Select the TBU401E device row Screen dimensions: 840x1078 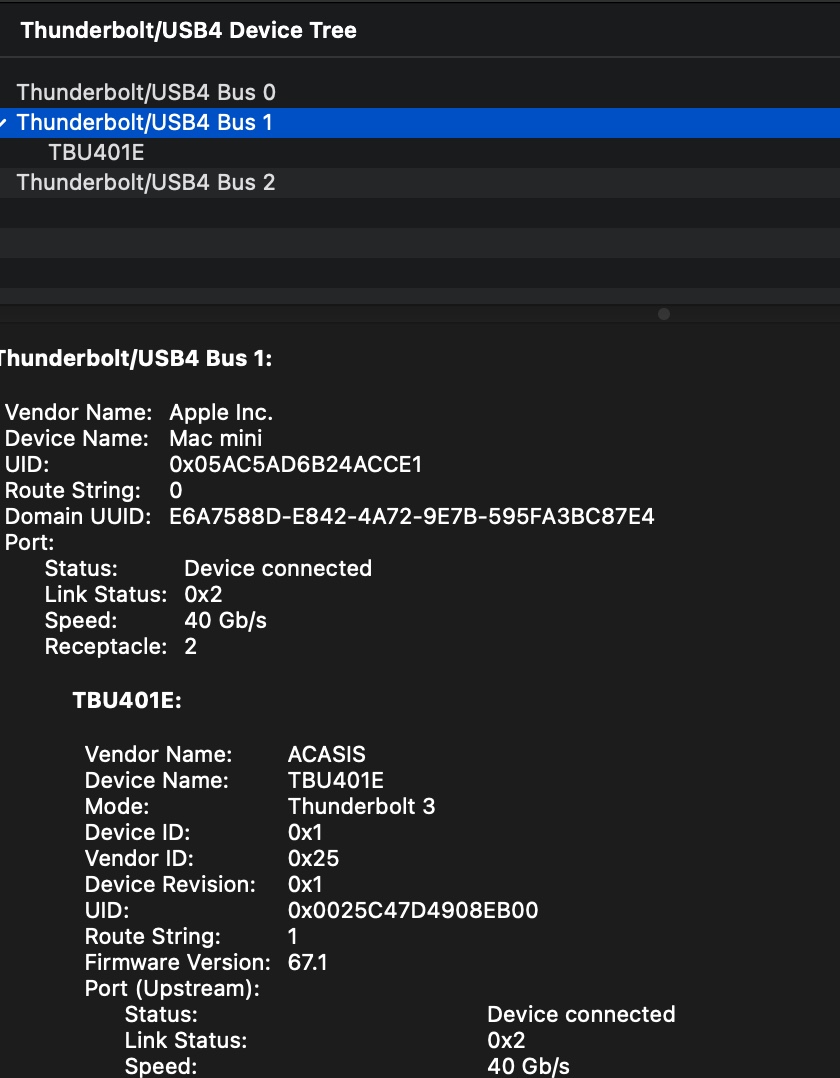(x=420, y=153)
